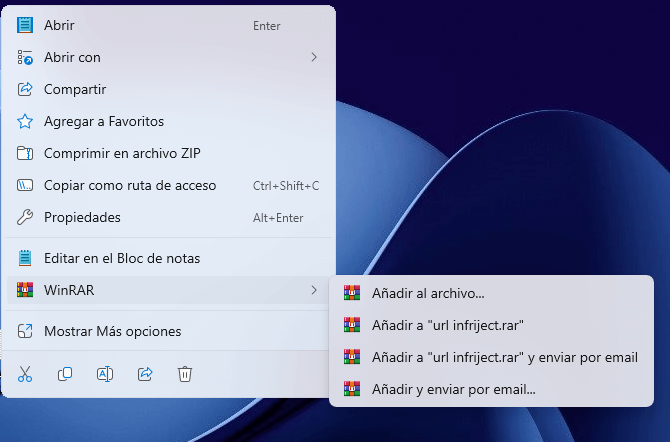Click the Enter shortcut hint text
The height and width of the screenshot is (442, 670).
[267, 26]
